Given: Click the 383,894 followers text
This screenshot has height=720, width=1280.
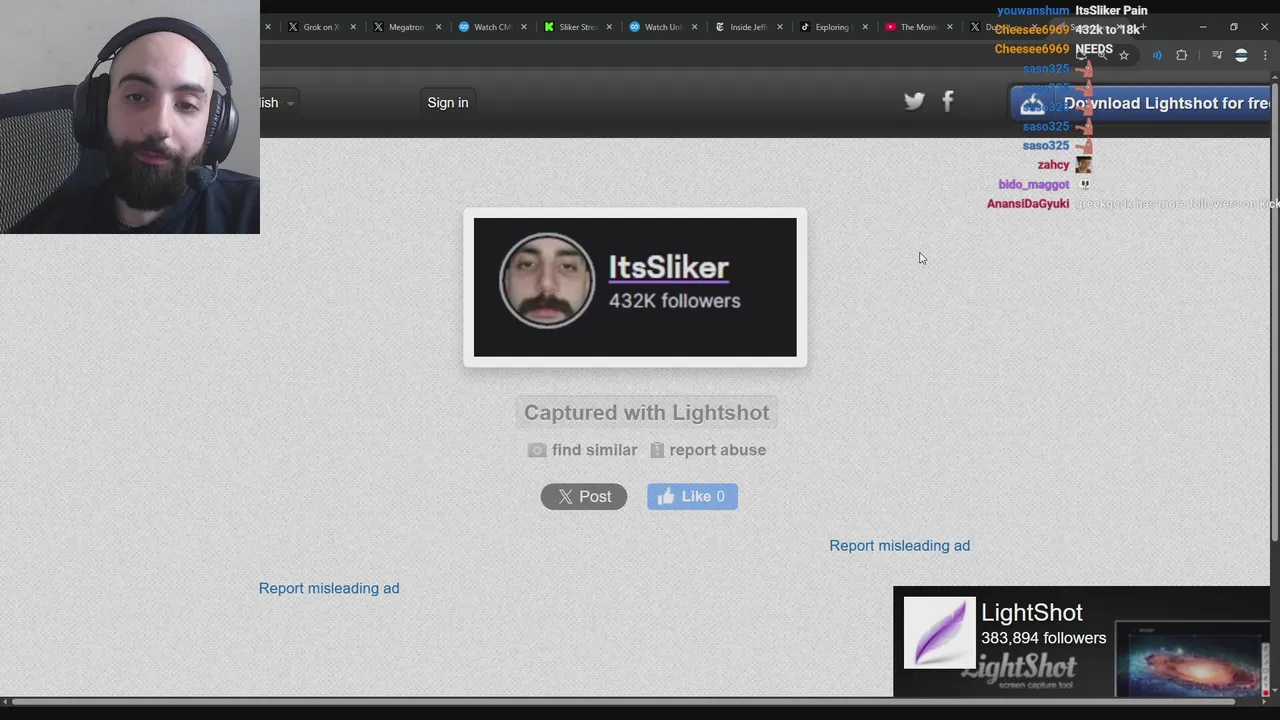Looking at the screenshot, I should tap(1043, 638).
